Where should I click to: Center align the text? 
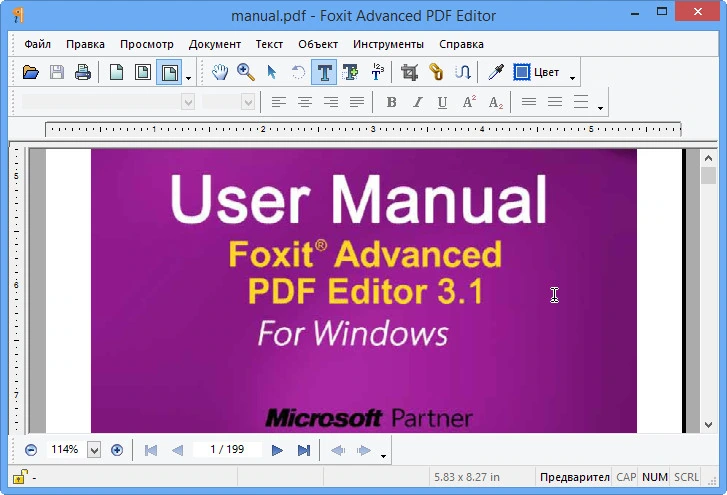[305, 102]
